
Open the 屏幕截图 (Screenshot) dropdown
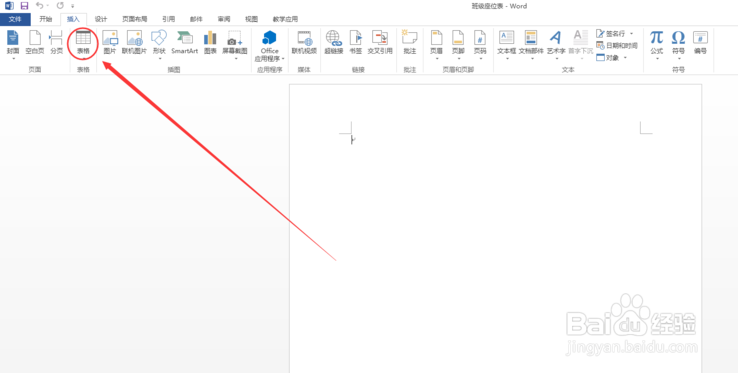[x=235, y=45]
